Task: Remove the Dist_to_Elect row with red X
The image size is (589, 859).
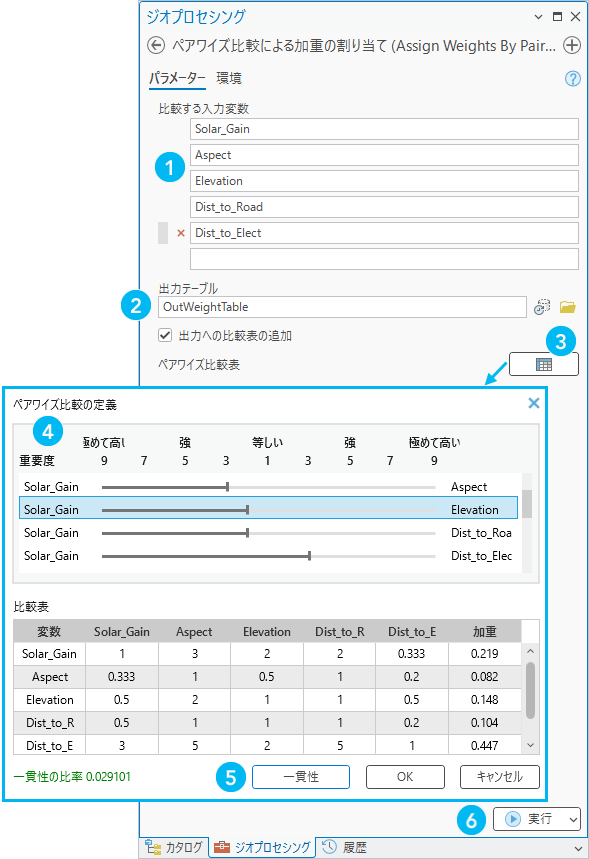Action: point(181,233)
